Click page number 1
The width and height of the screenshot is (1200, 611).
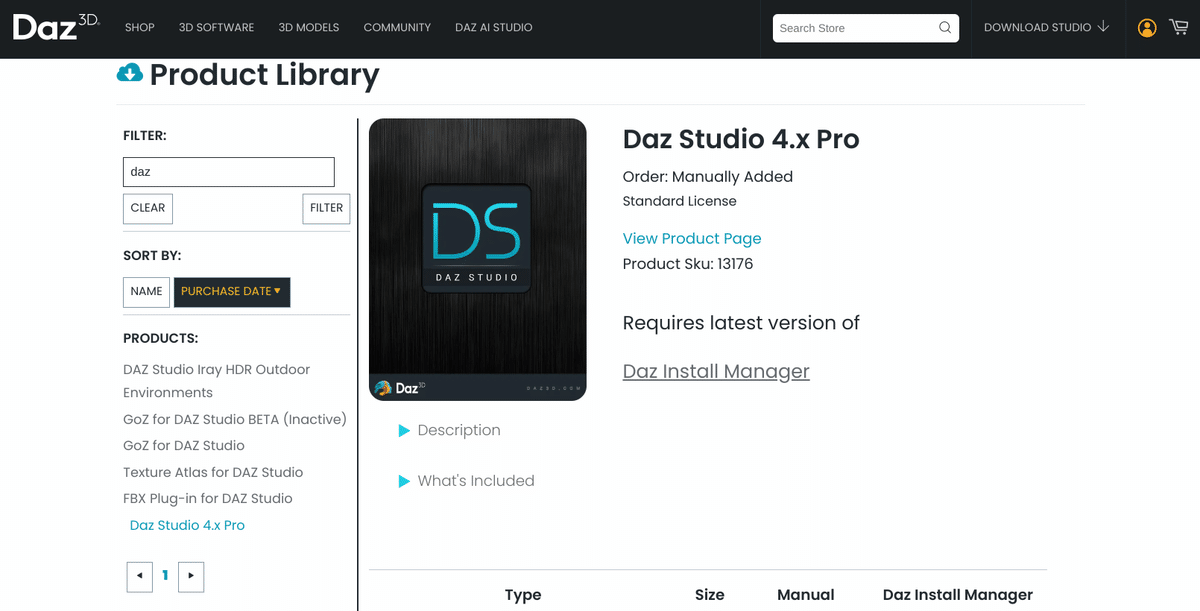[165, 576]
